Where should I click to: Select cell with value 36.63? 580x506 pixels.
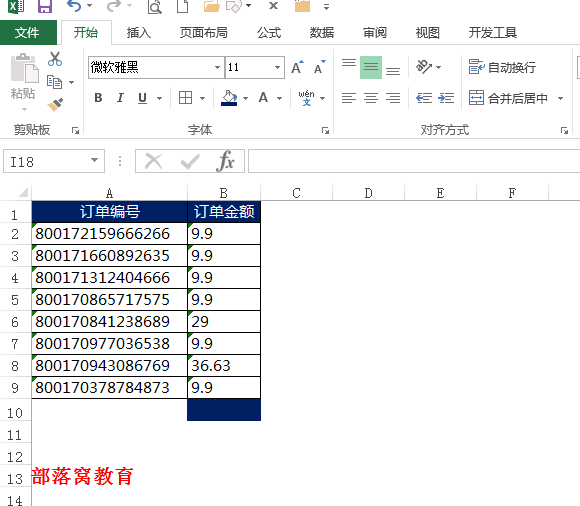[224, 366]
